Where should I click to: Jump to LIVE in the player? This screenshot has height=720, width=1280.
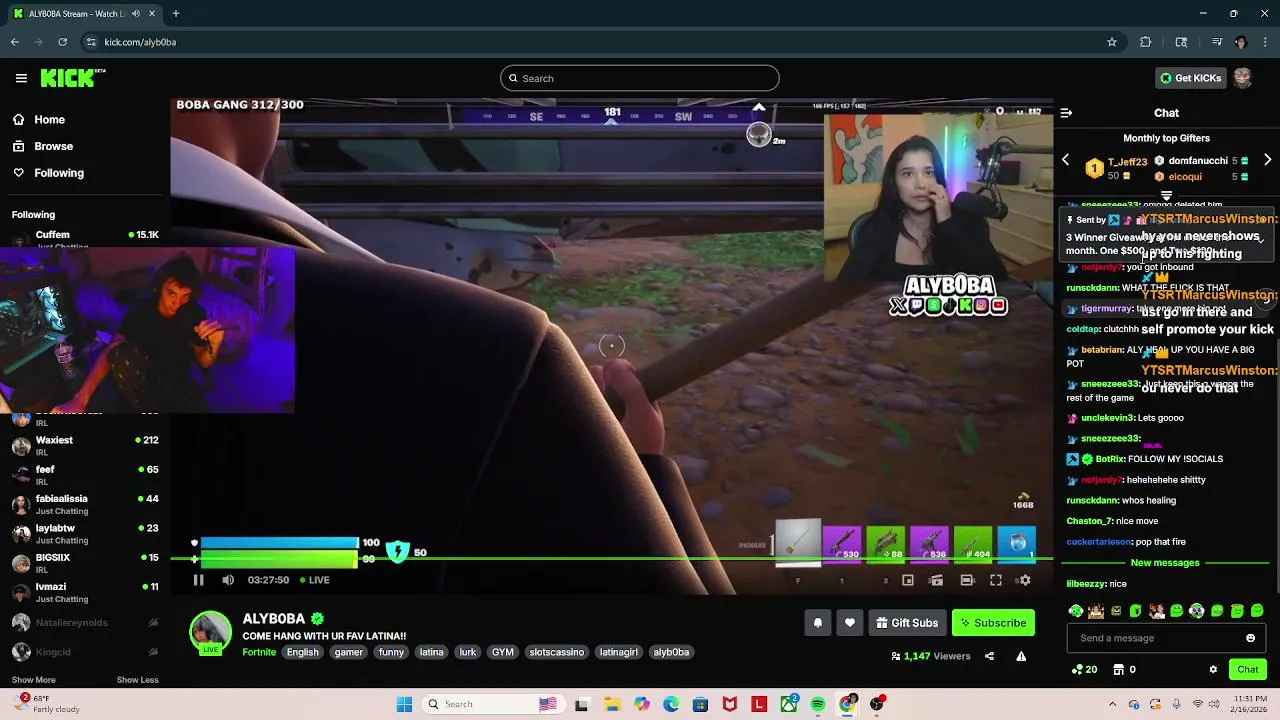315,580
